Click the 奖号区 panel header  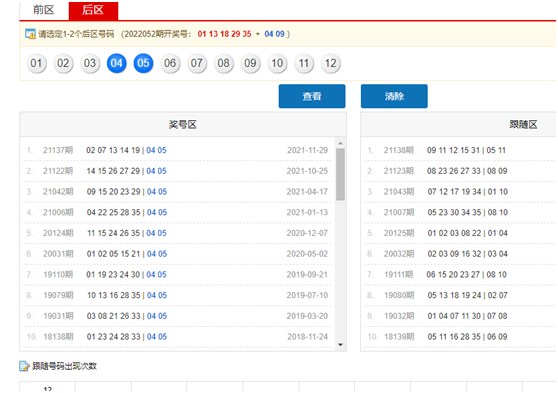pos(183,125)
